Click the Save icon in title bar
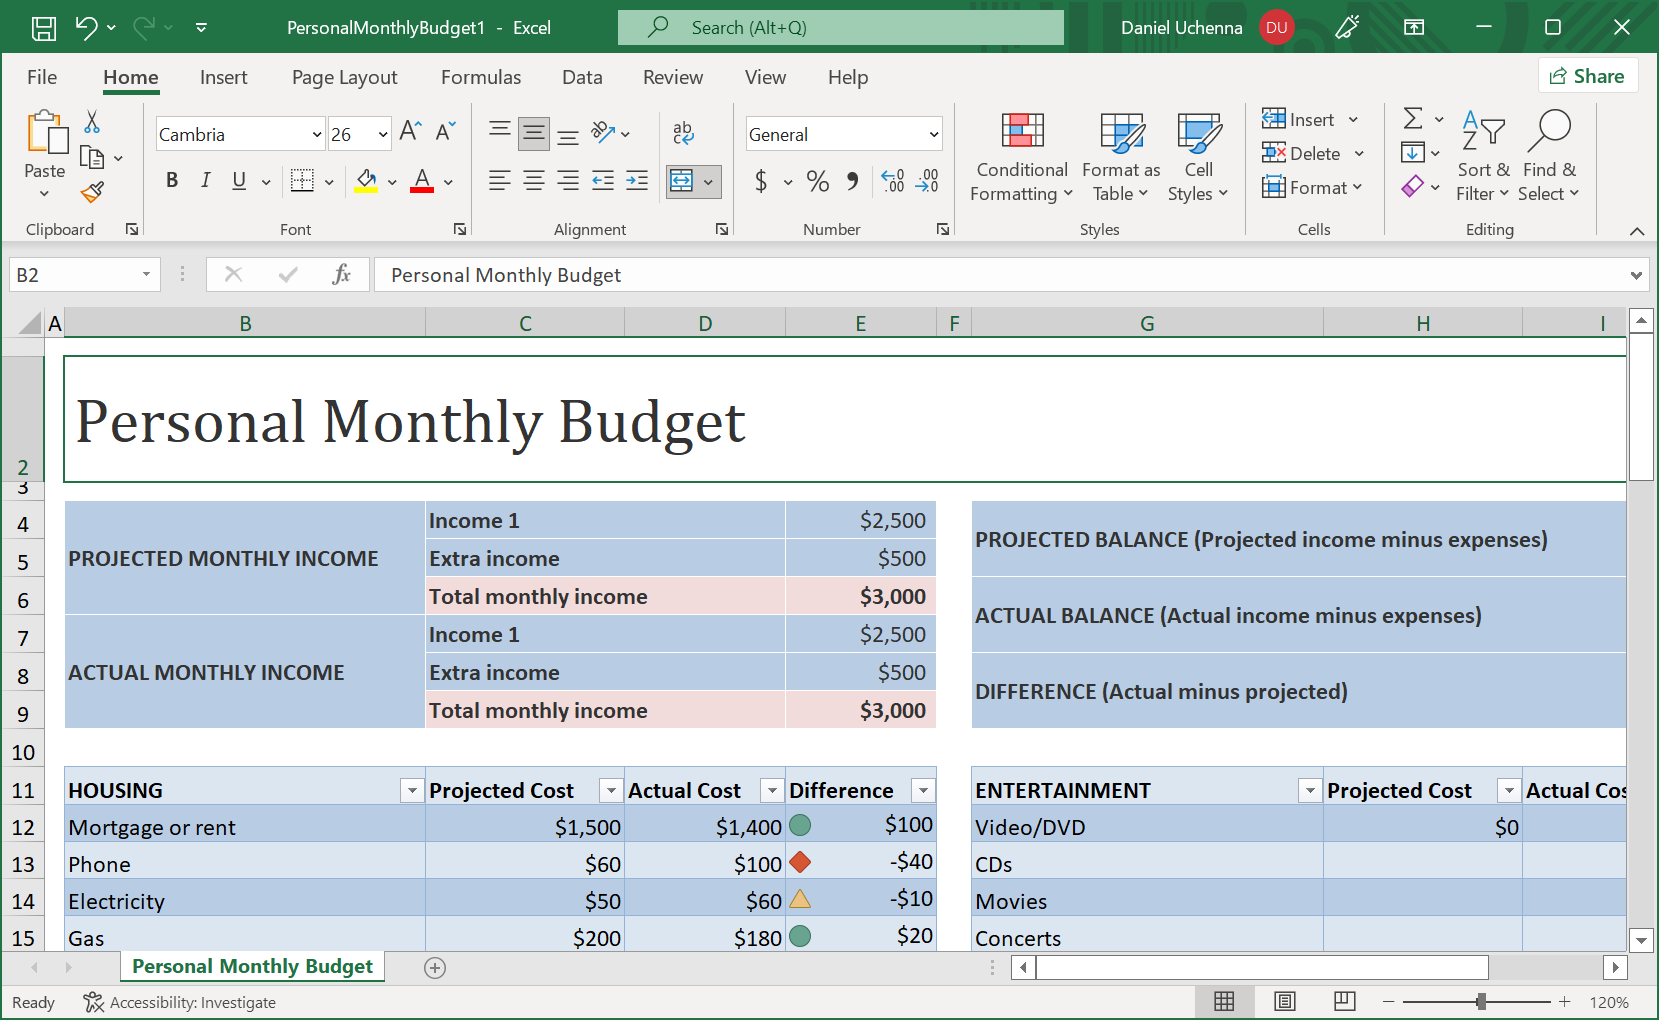Viewport: 1659px width, 1020px height. click(x=44, y=28)
